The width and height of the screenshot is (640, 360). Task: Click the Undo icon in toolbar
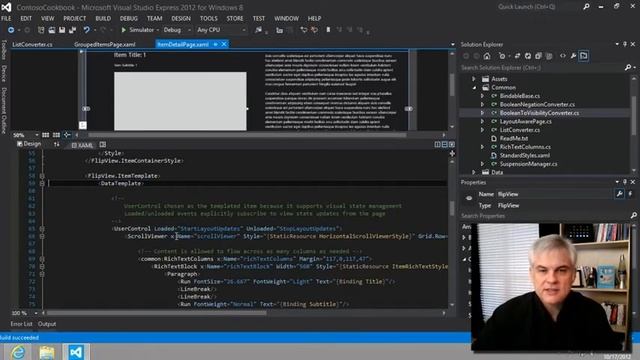pos(87,30)
